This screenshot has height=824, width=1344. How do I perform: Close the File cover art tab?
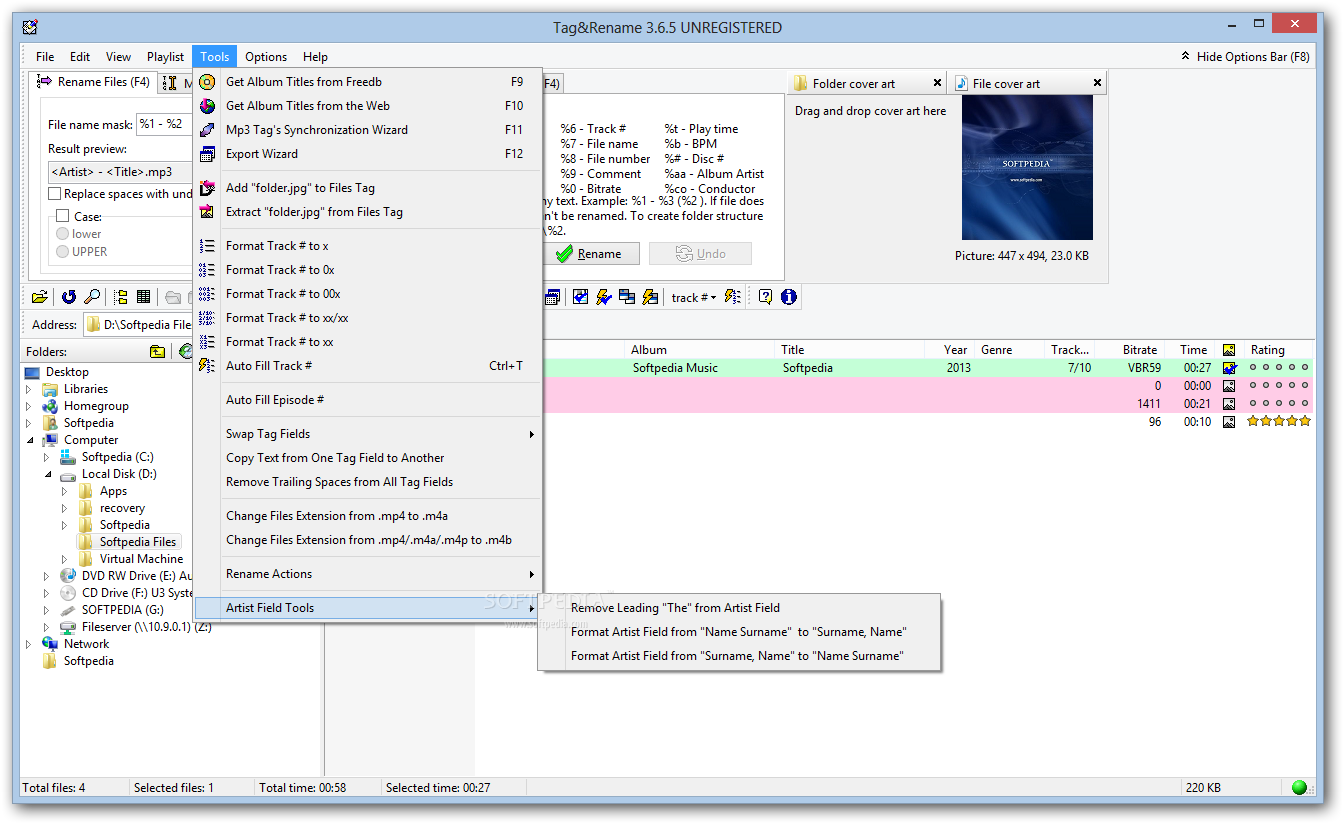coord(1097,83)
